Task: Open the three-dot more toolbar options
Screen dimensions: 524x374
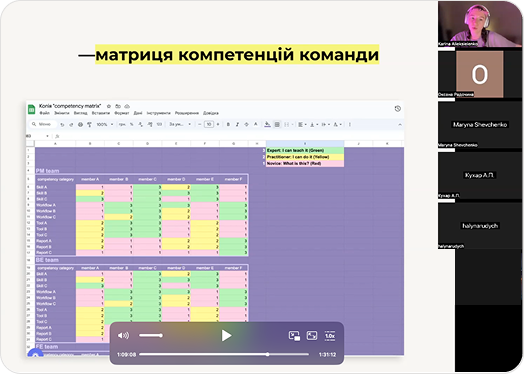Action: coord(350,124)
